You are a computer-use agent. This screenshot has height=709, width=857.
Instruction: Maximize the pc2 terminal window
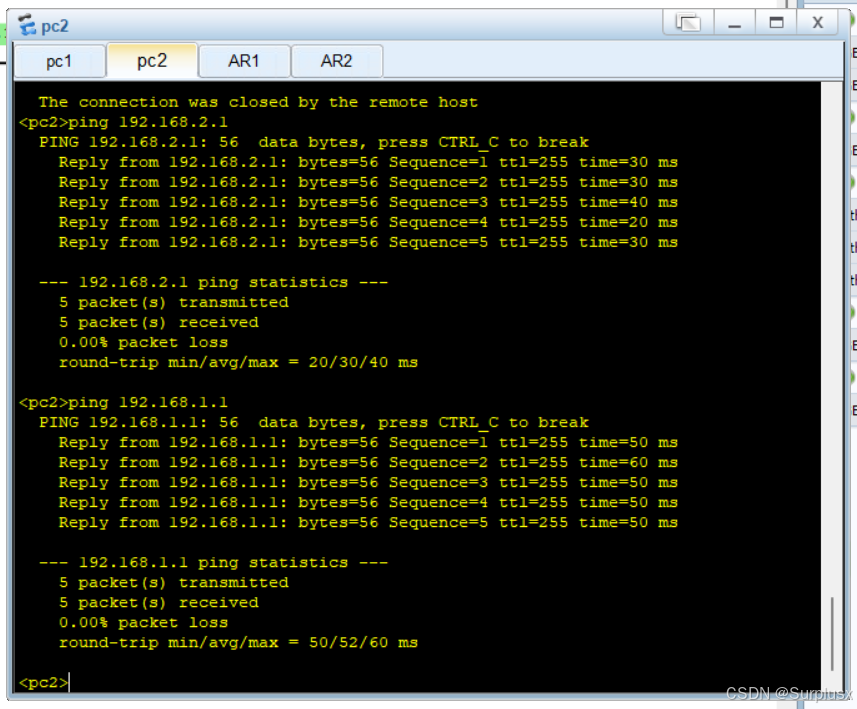[x=776, y=23]
